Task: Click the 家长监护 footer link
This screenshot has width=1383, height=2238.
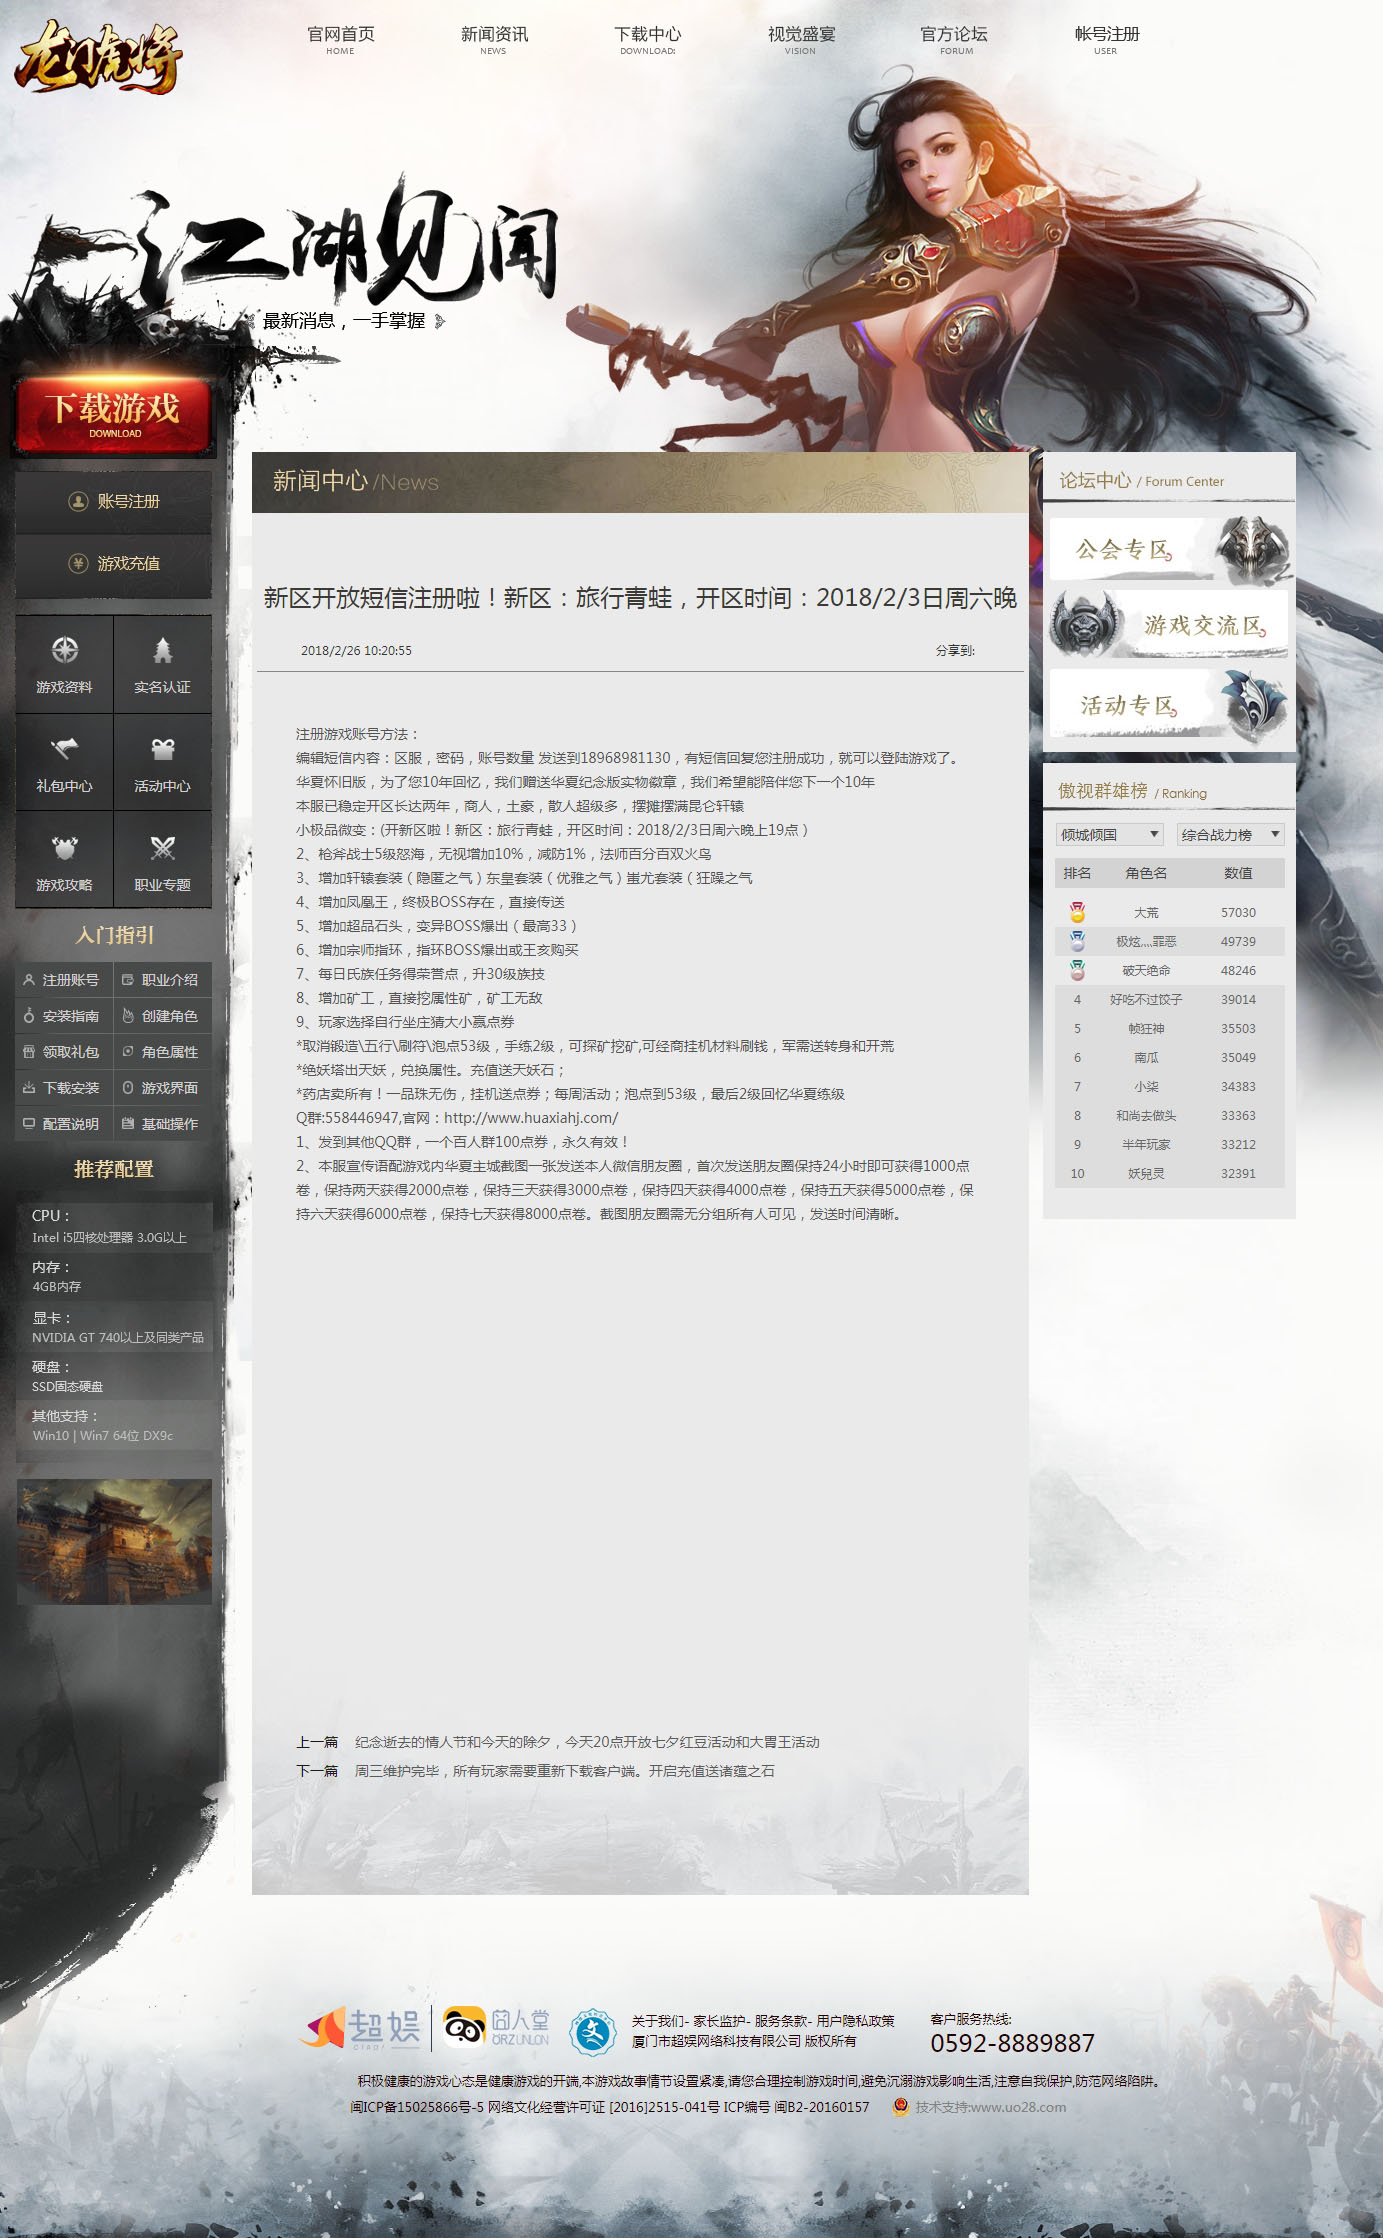Action: click(717, 2021)
